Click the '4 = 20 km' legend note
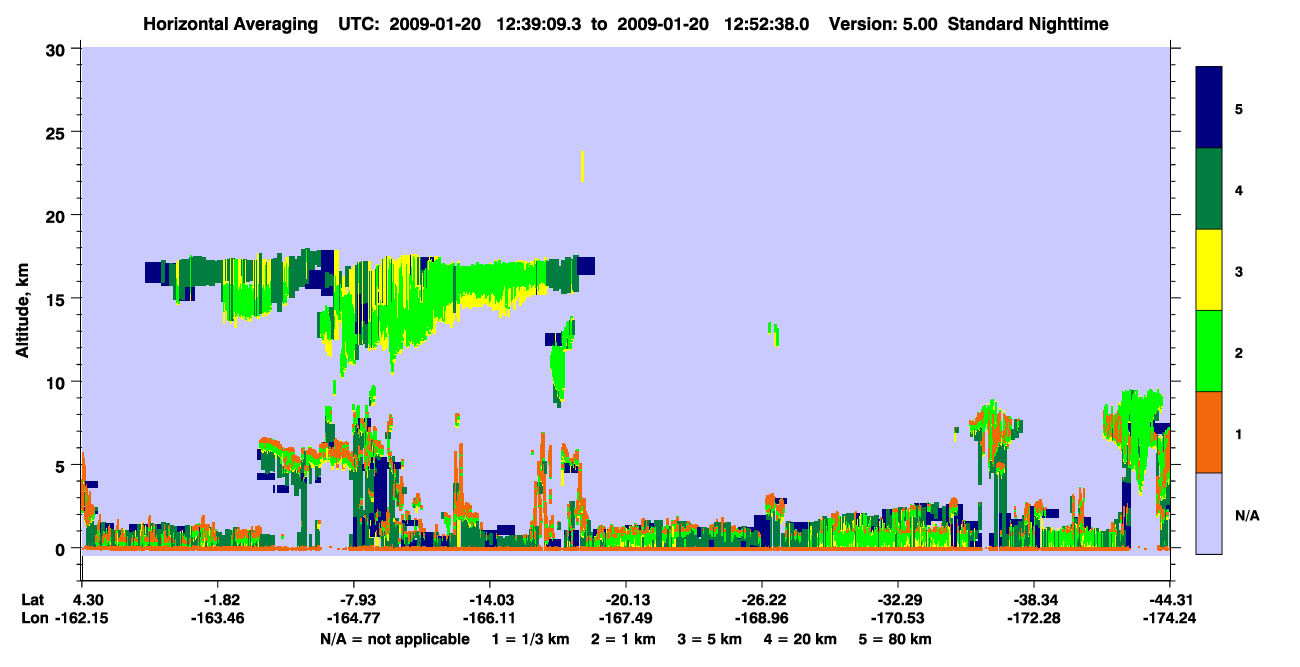The height and width of the screenshot is (667, 1300). pos(800,639)
